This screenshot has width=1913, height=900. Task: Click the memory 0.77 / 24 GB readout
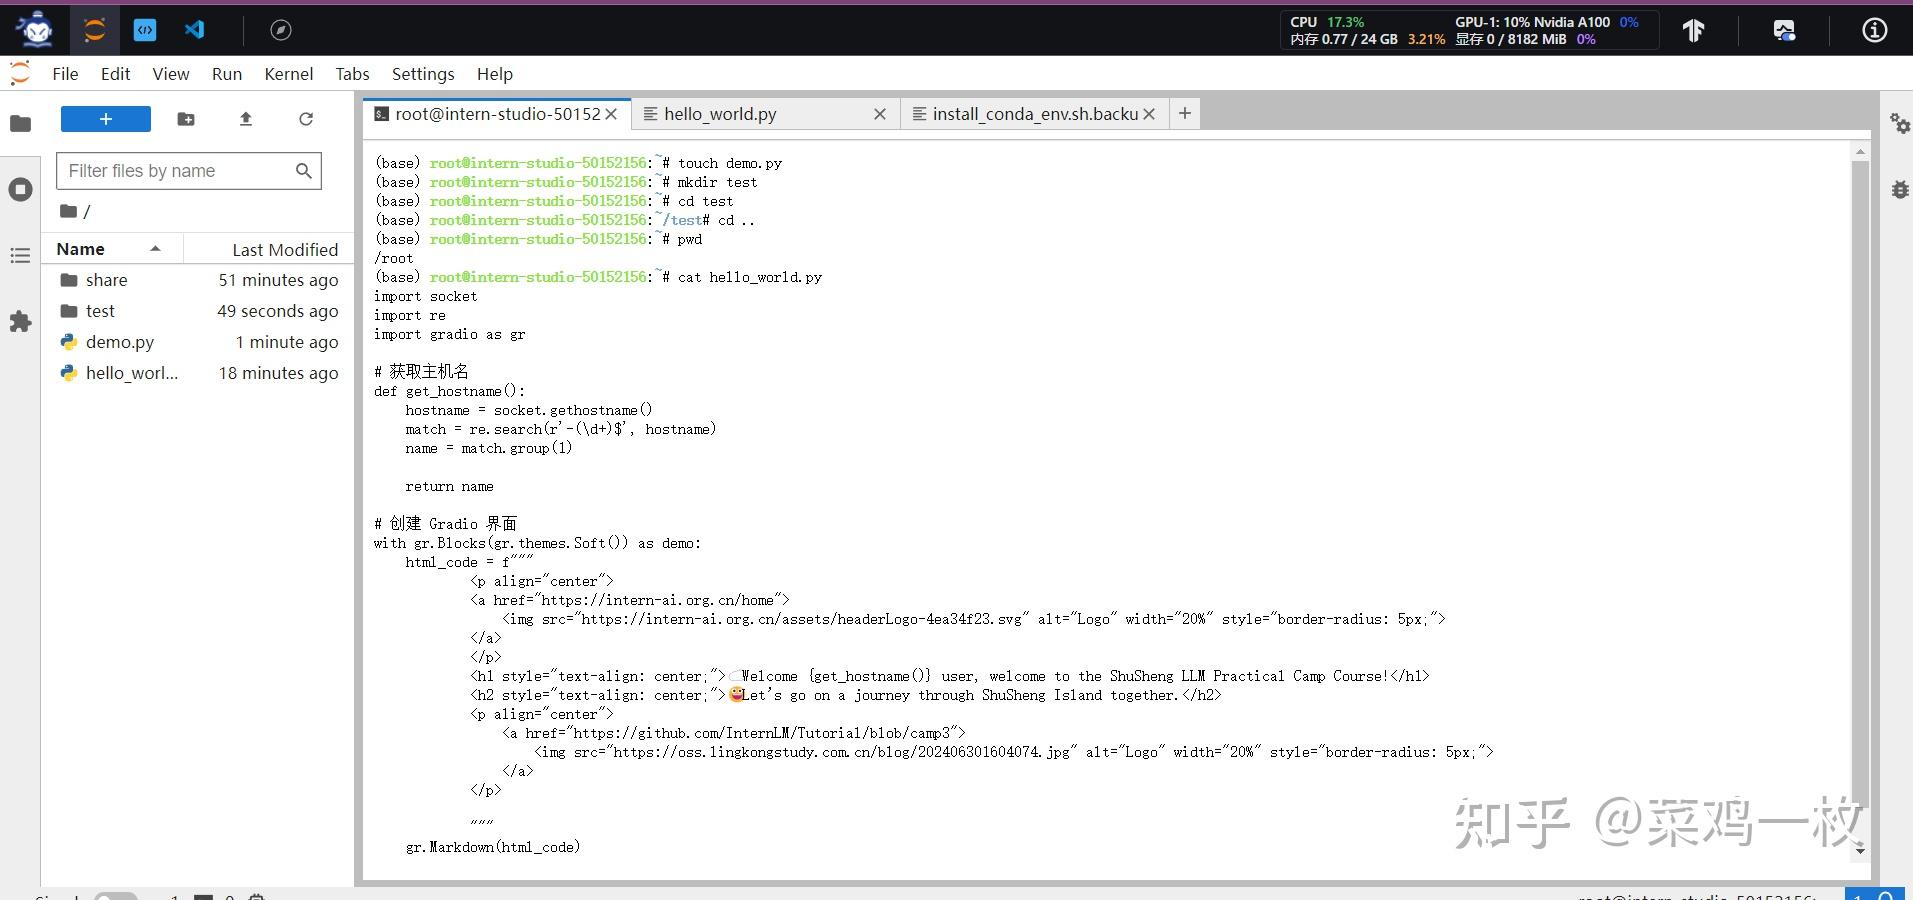[x=1367, y=39]
